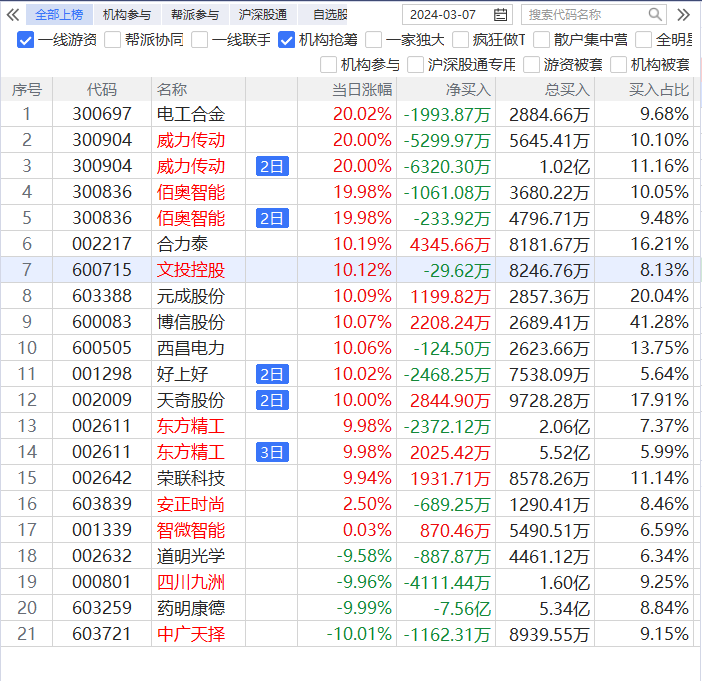Select the 智微智能 stock name
The image size is (702, 681).
click(191, 530)
